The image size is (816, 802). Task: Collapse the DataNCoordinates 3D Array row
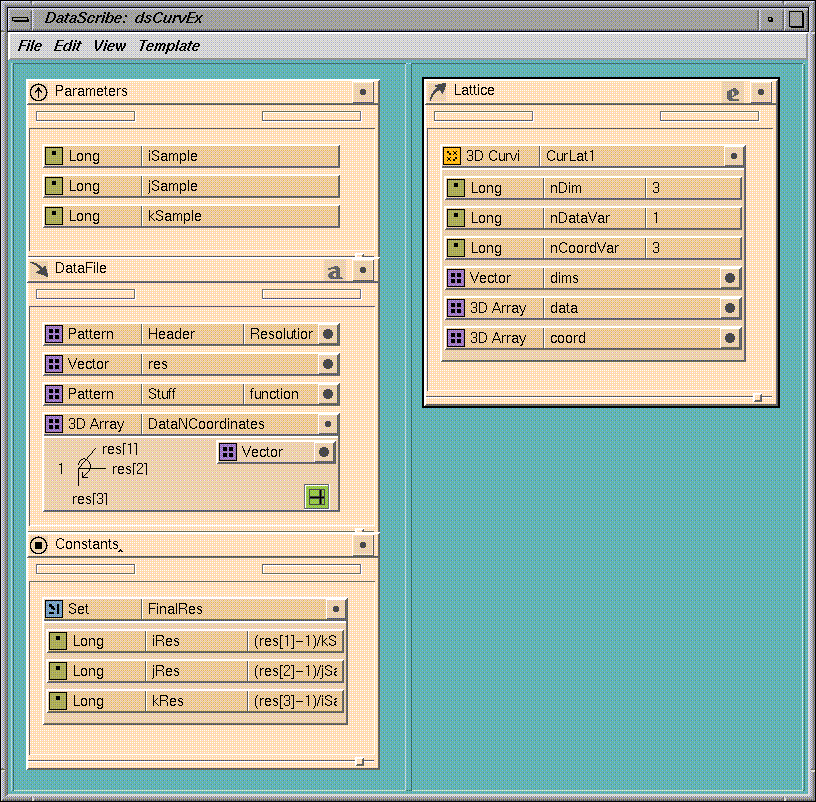pyautogui.click(x=327, y=424)
